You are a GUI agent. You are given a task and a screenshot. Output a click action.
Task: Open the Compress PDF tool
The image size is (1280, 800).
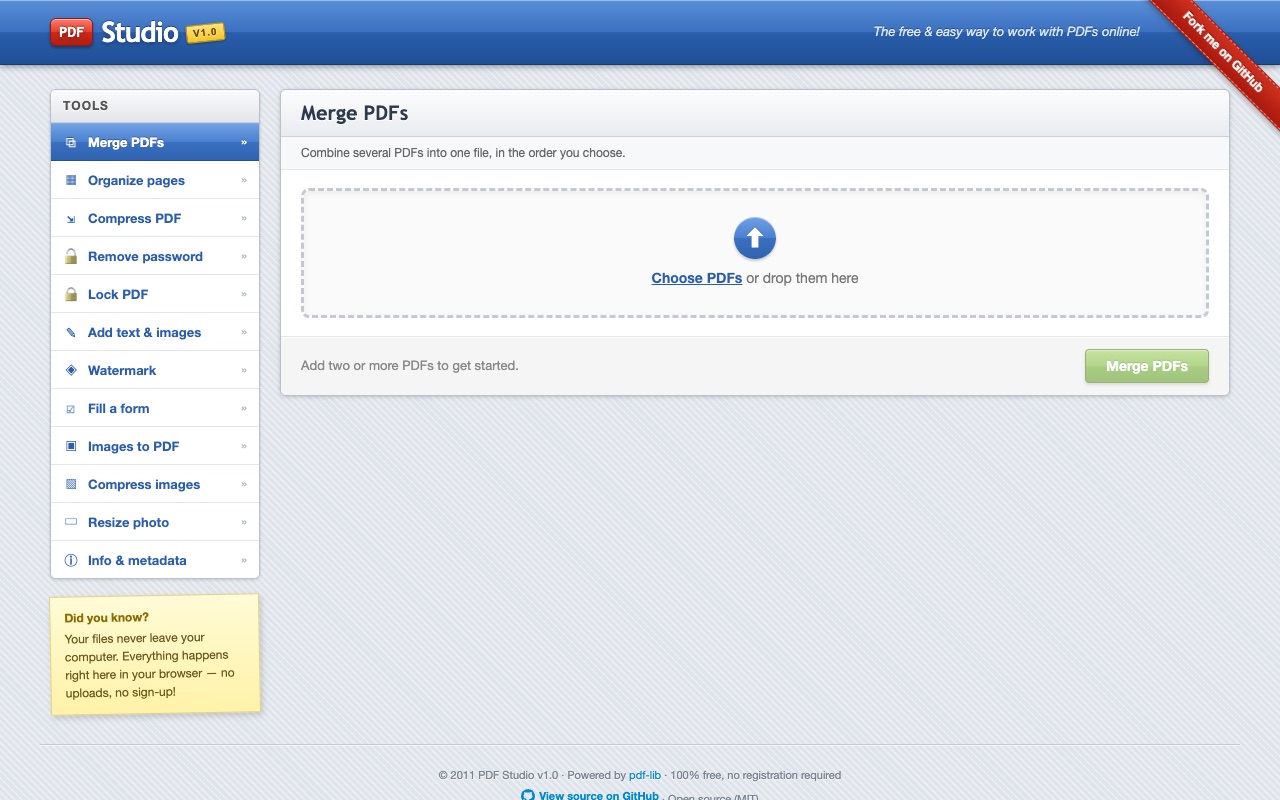[155, 218]
